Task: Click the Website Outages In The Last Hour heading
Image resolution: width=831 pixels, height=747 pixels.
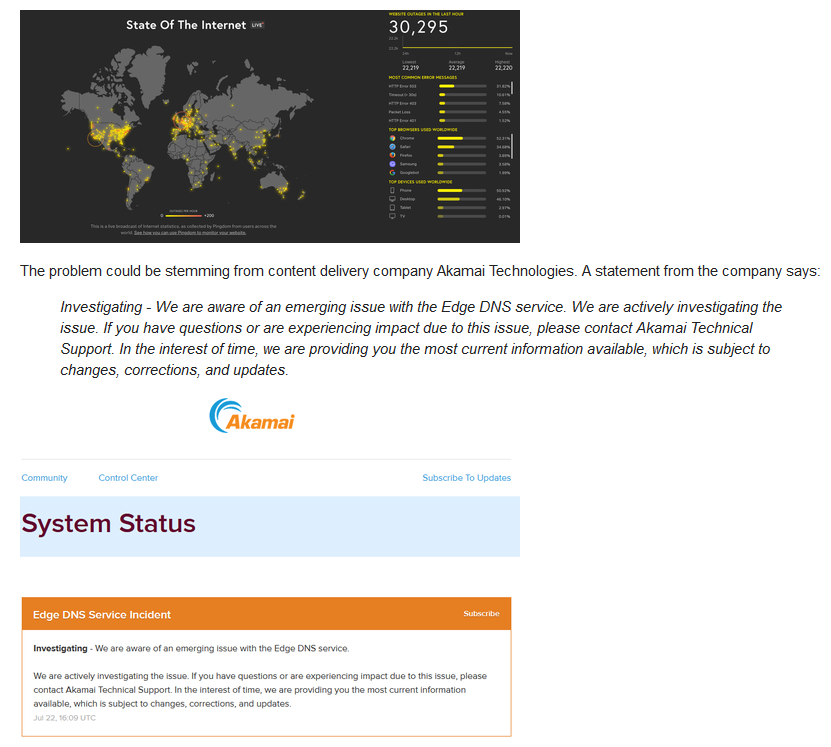Action: point(426,14)
